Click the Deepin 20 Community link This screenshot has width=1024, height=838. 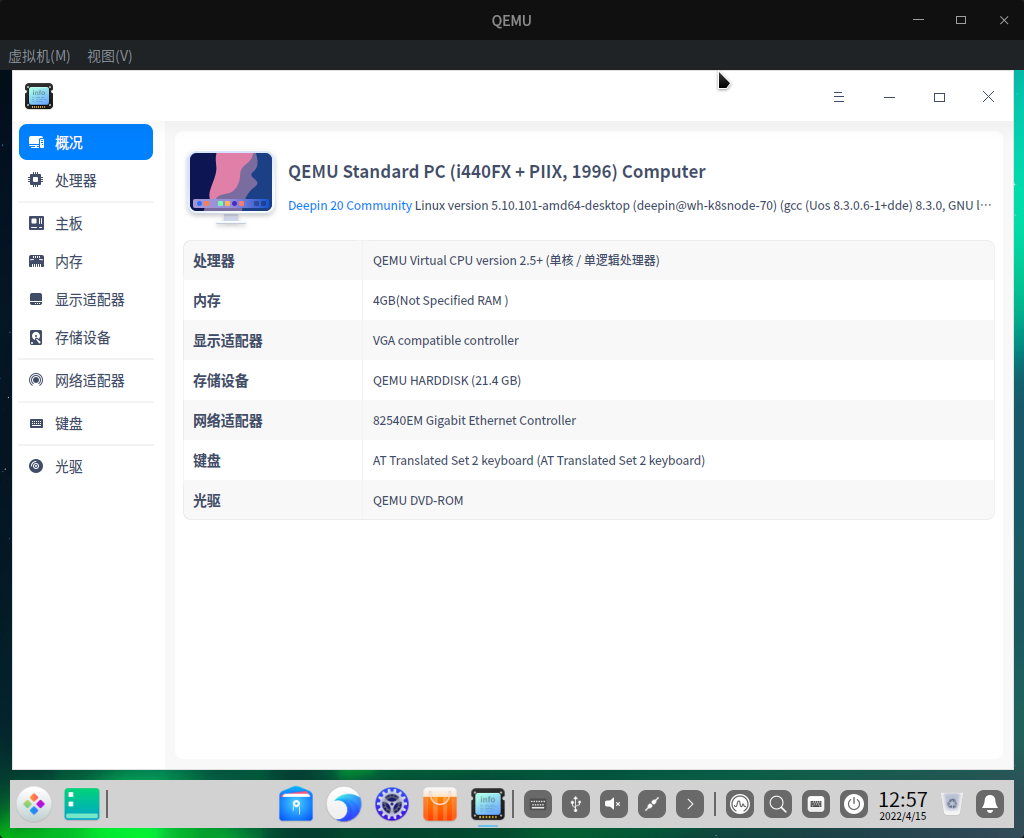[349, 205]
